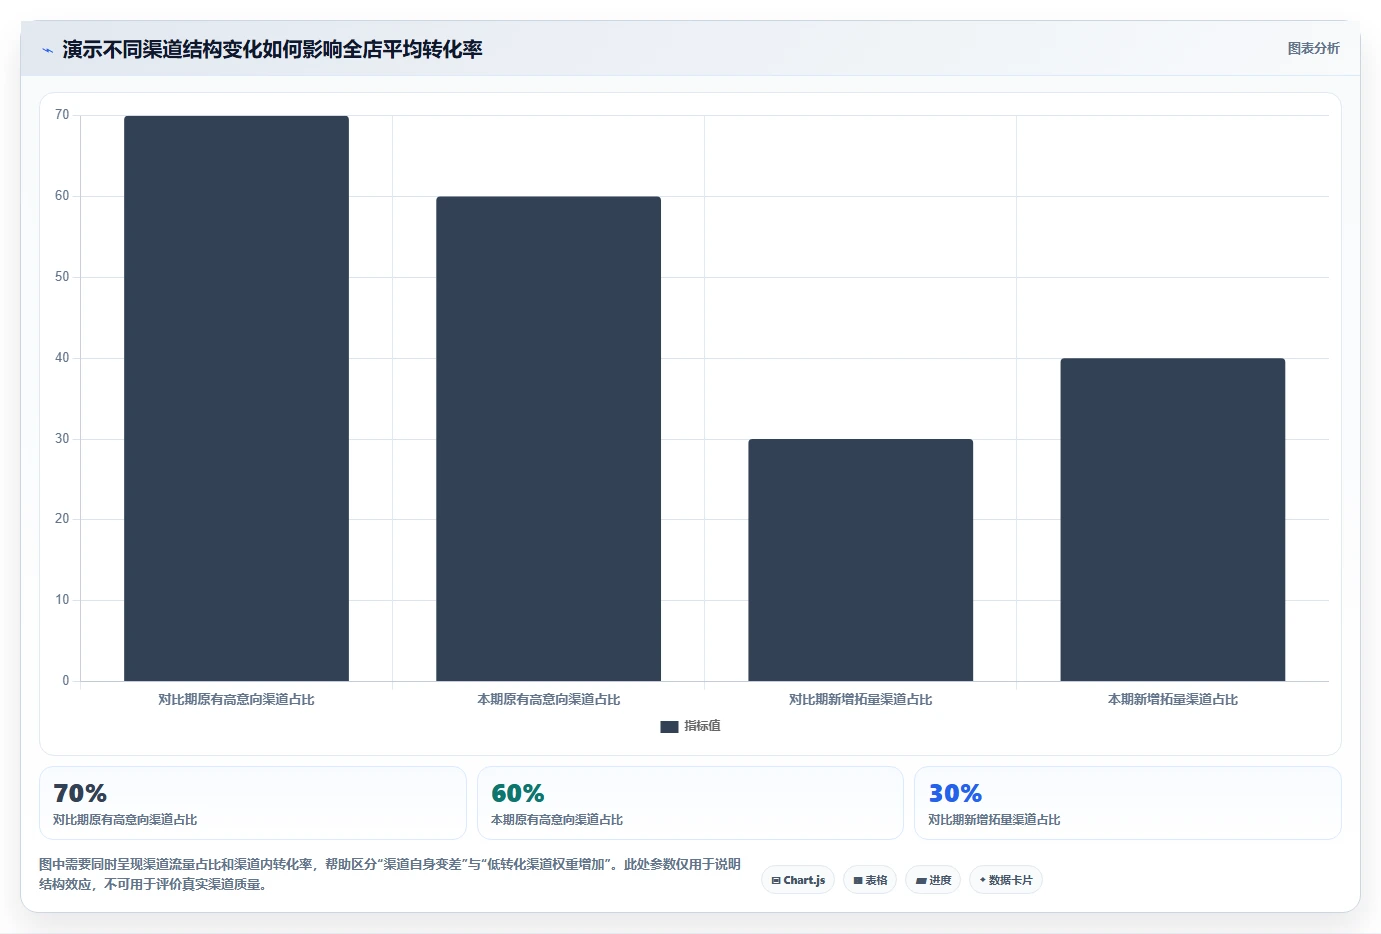Click the 20 tick on the y-axis

[62, 519]
